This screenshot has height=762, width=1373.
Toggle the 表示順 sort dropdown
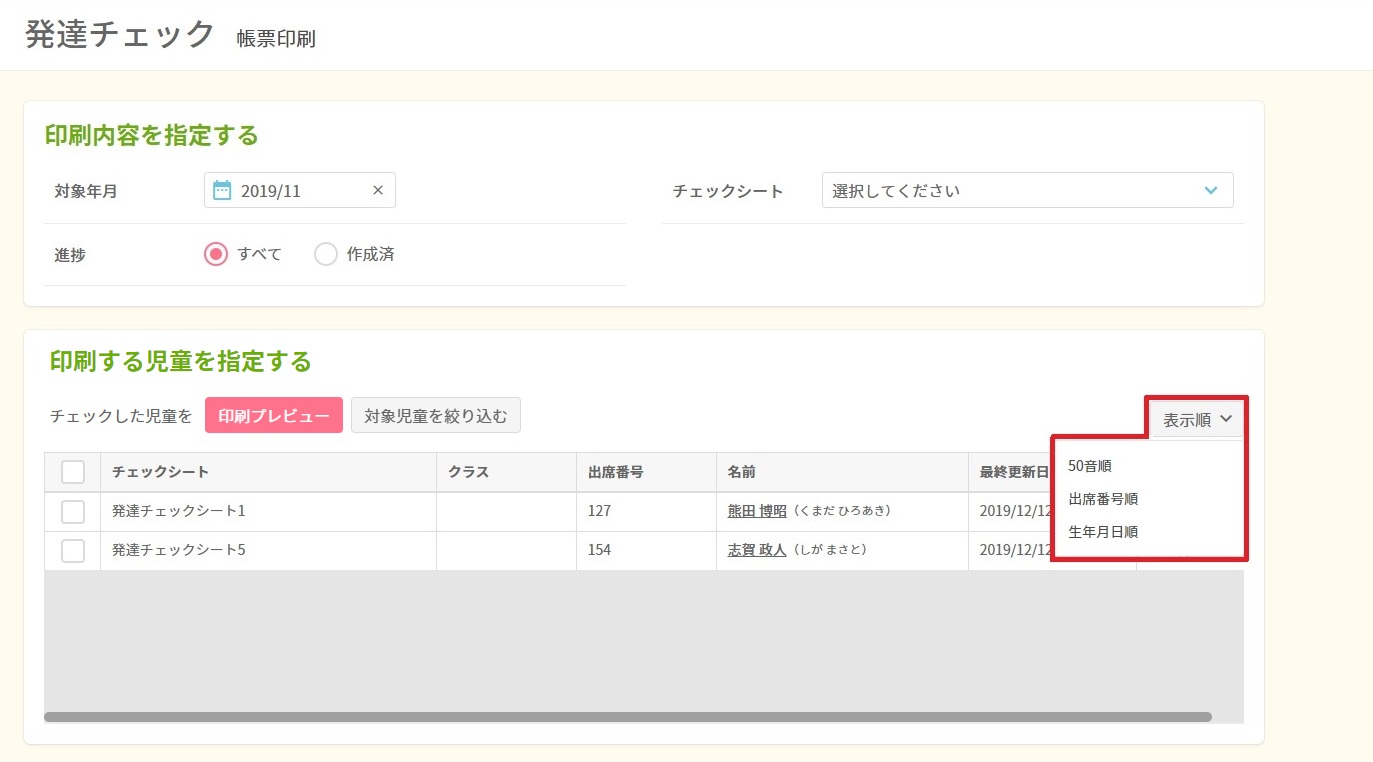[1197, 420]
